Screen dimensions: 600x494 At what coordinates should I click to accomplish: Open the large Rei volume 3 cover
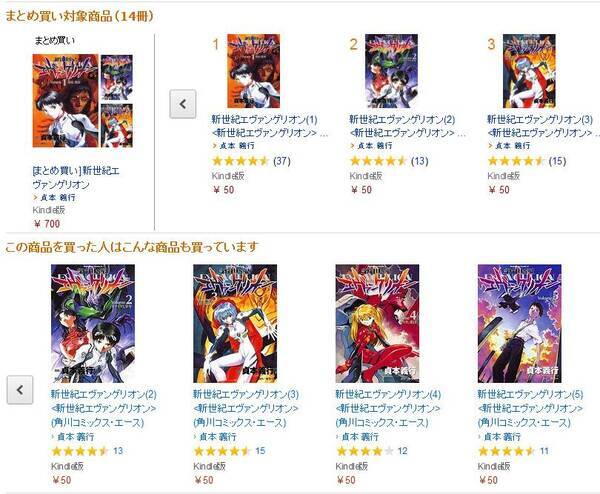(235, 324)
